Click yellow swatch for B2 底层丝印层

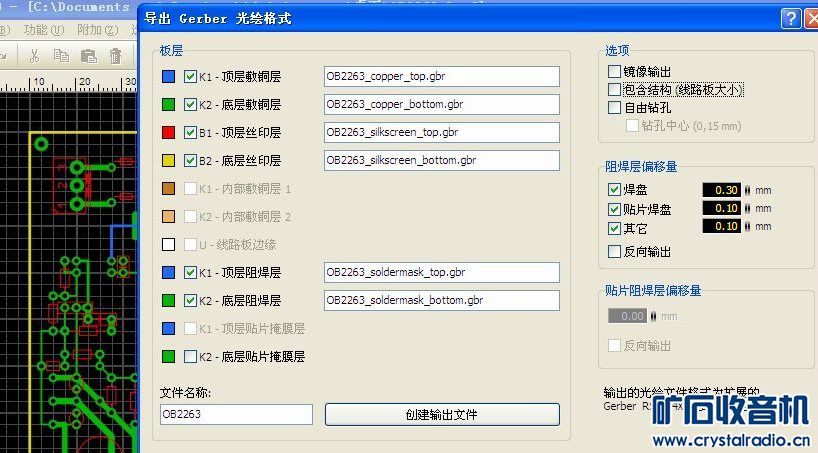[169, 161]
